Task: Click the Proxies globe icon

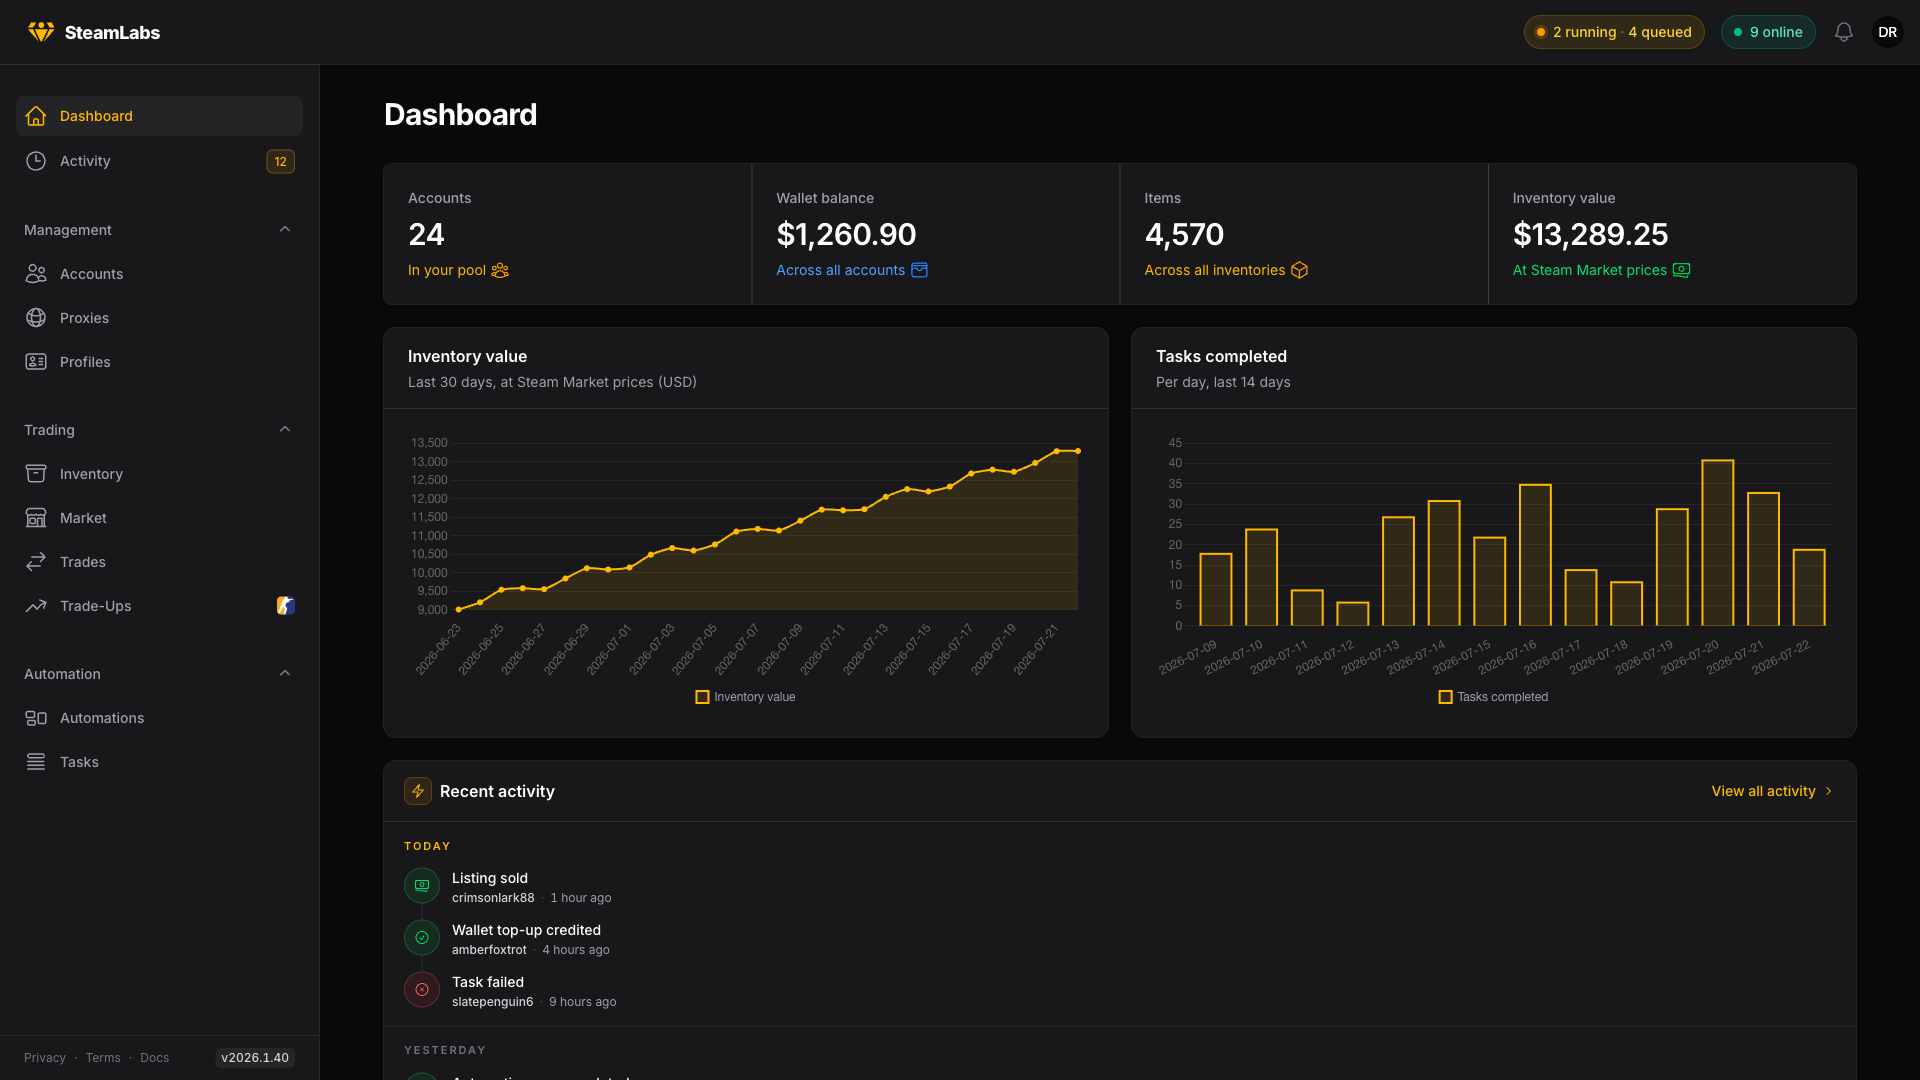Action: (x=36, y=318)
